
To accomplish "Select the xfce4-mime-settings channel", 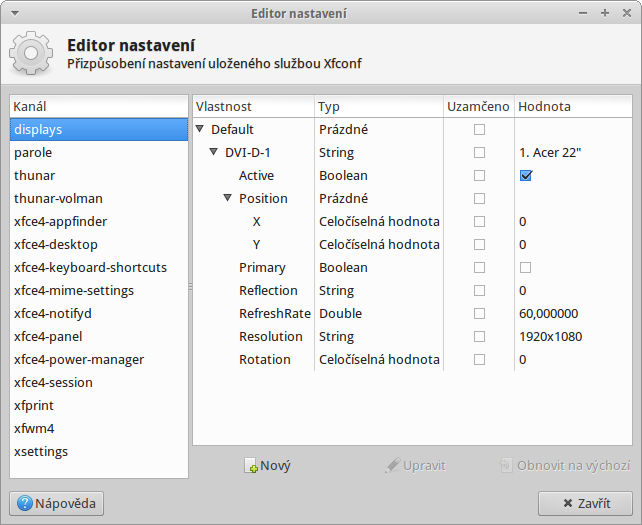I will tap(99, 290).
